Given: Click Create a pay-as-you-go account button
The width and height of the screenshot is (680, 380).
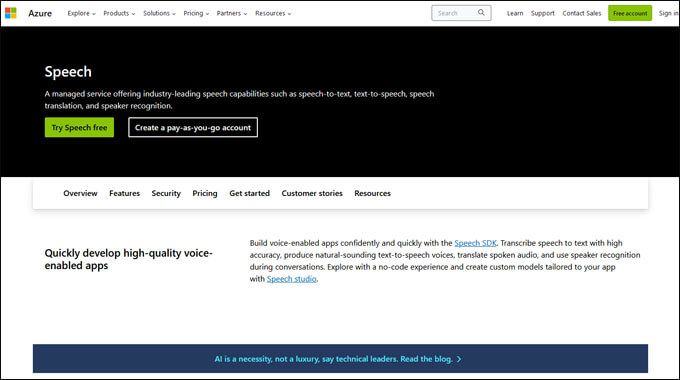Looking at the screenshot, I should pyautogui.click(x=193, y=128).
